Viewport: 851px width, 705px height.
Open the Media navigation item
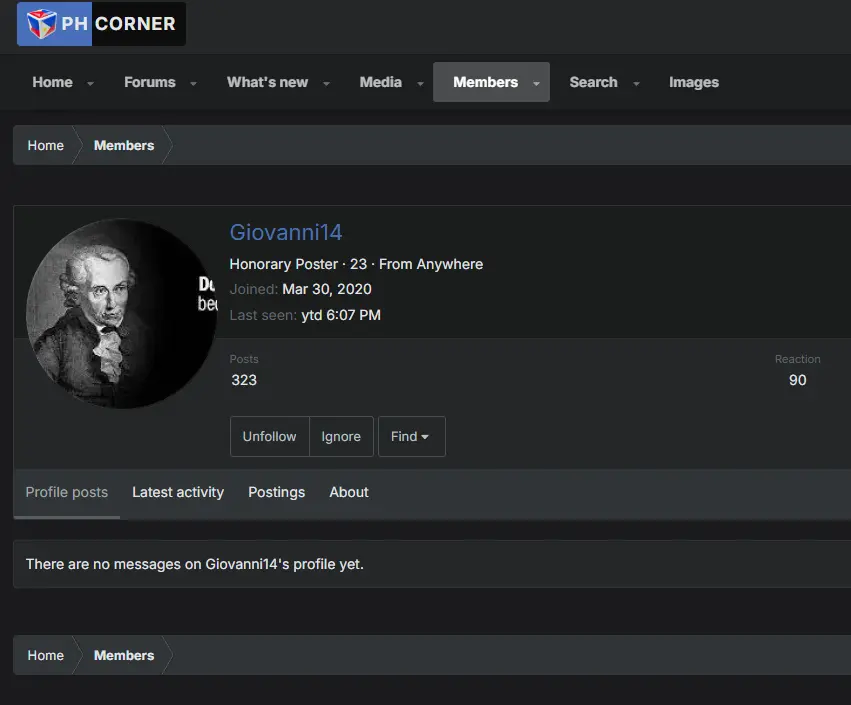[380, 82]
